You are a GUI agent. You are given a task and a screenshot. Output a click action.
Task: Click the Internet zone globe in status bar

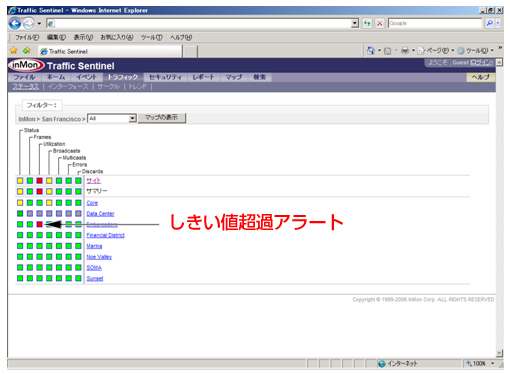pyautogui.click(x=382, y=364)
